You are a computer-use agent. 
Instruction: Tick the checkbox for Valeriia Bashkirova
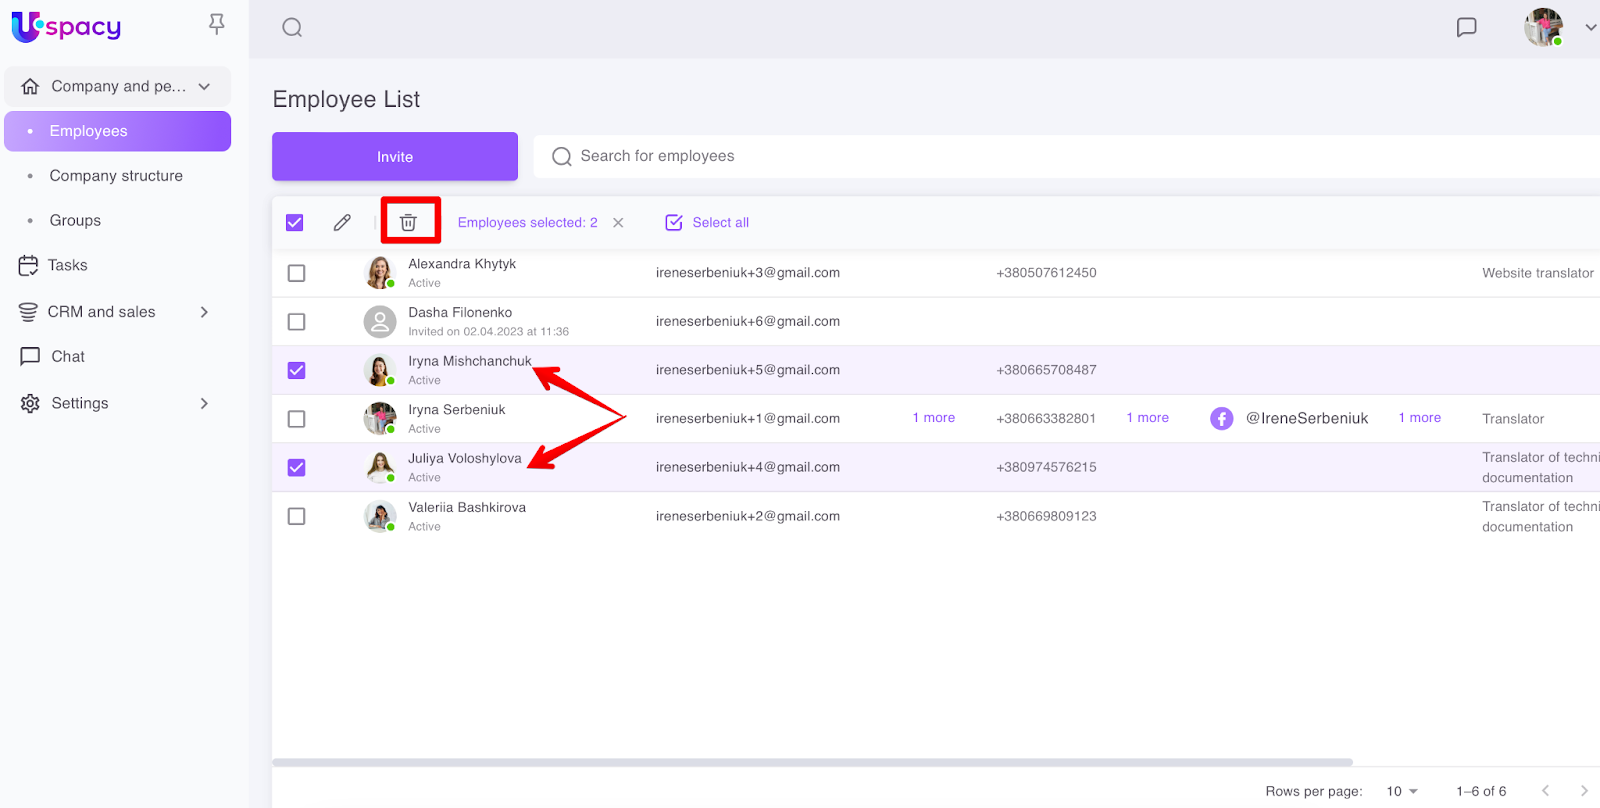(x=297, y=516)
